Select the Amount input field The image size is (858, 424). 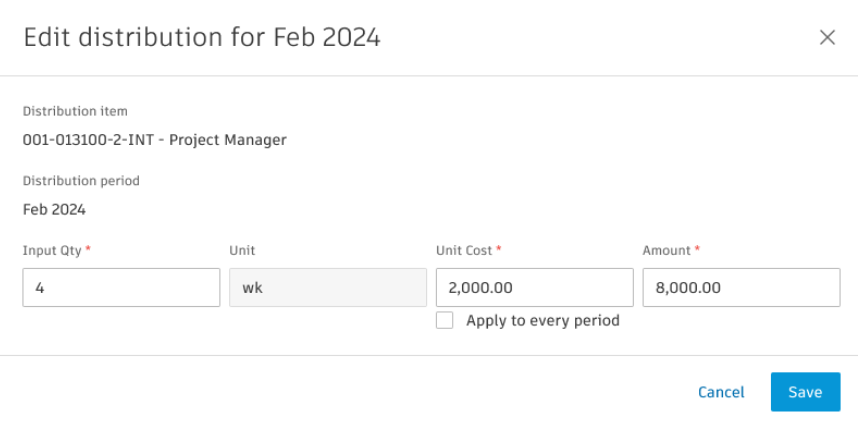point(740,287)
